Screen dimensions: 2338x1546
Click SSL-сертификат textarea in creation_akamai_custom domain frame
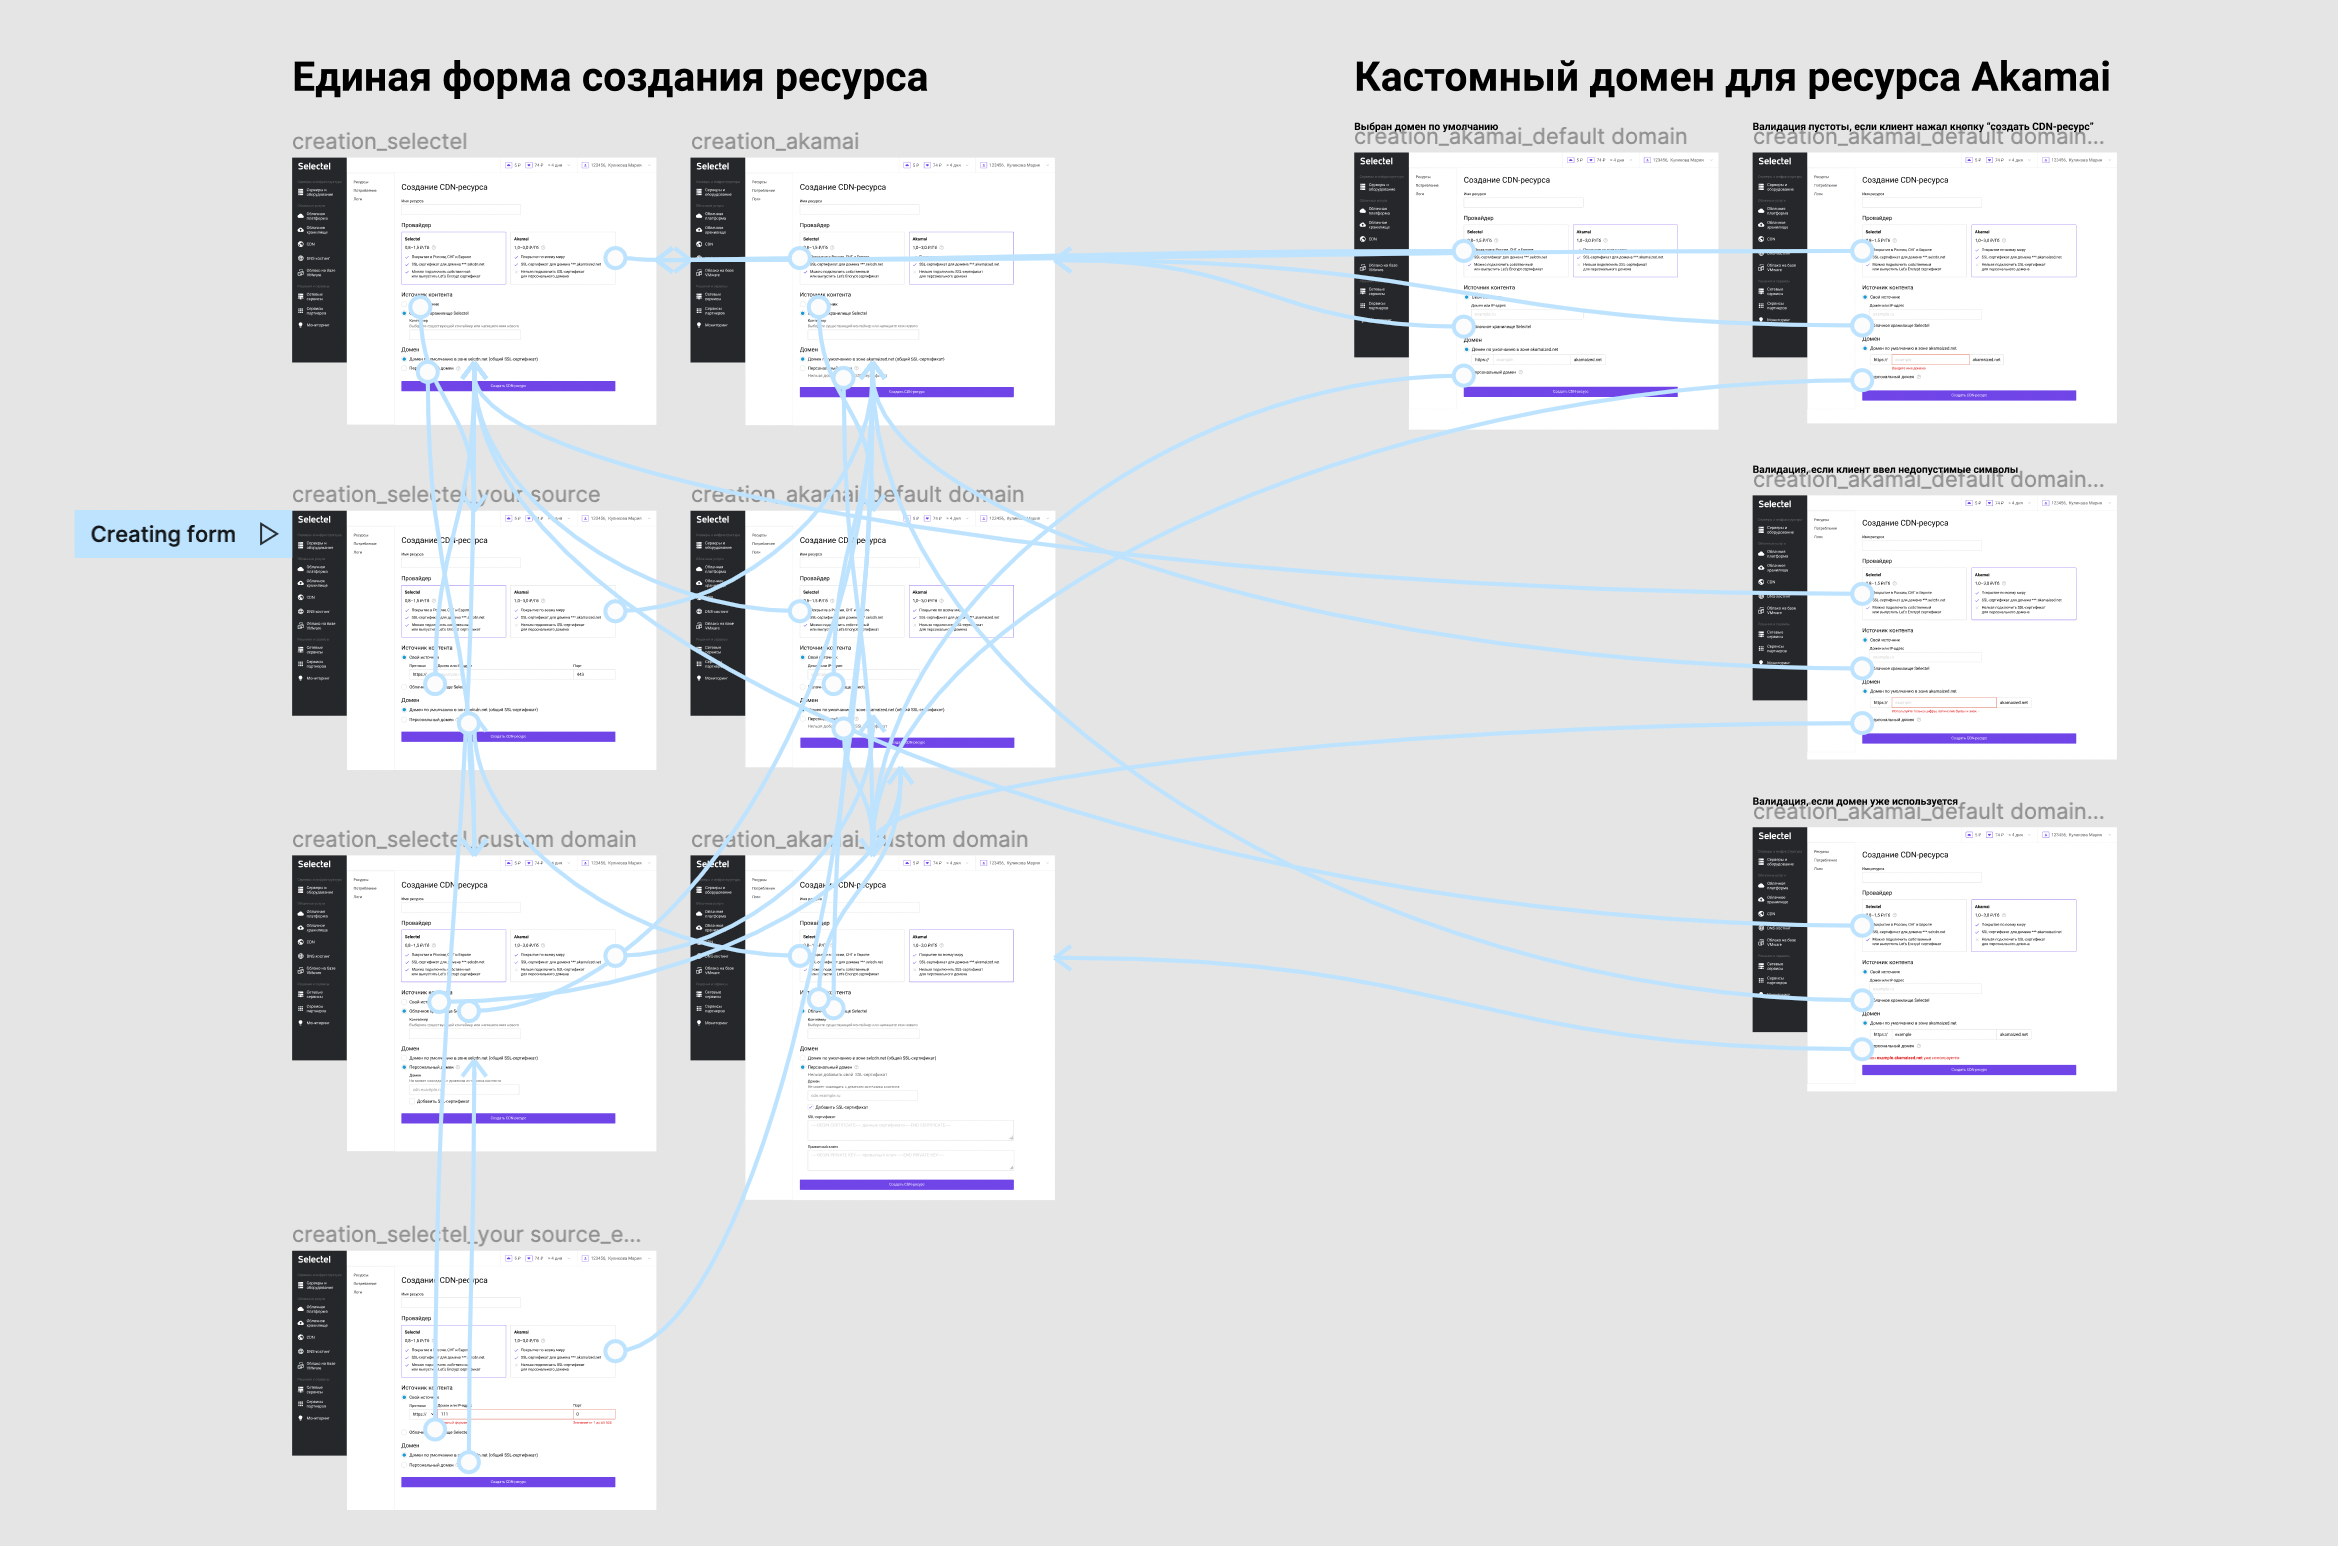pos(911,1130)
